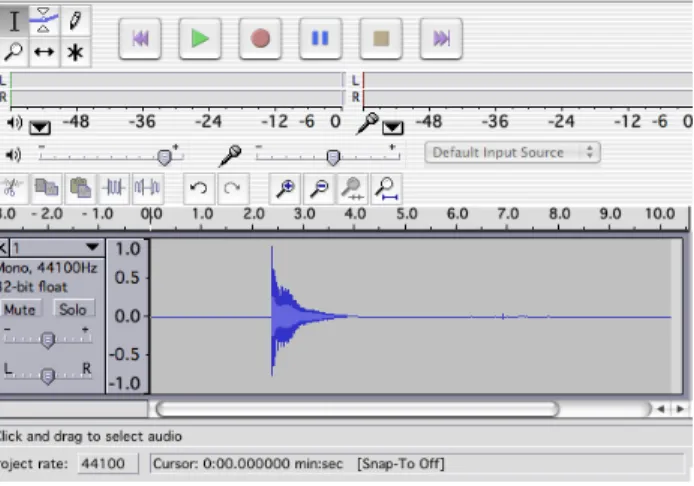This screenshot has width=694, height=486.
Task: Click the 10.0 mark on the timeline ruler
Action: [660, 214]
